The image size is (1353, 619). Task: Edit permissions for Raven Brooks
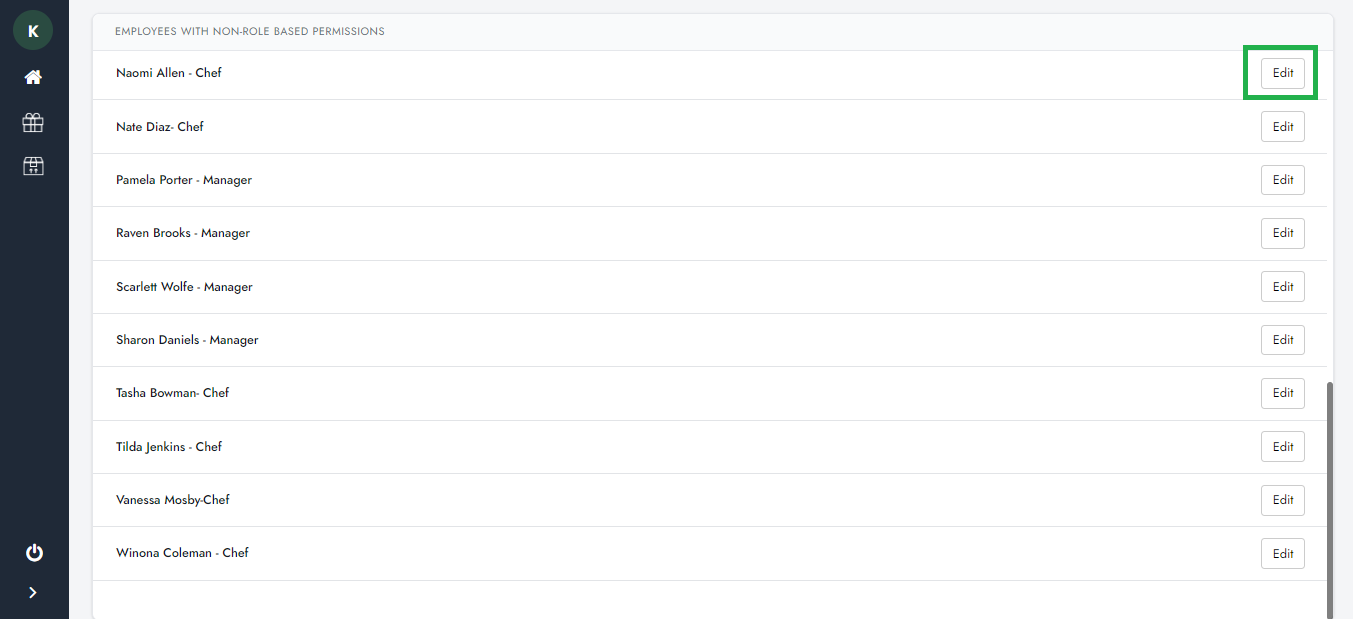tap(1282, 233)
